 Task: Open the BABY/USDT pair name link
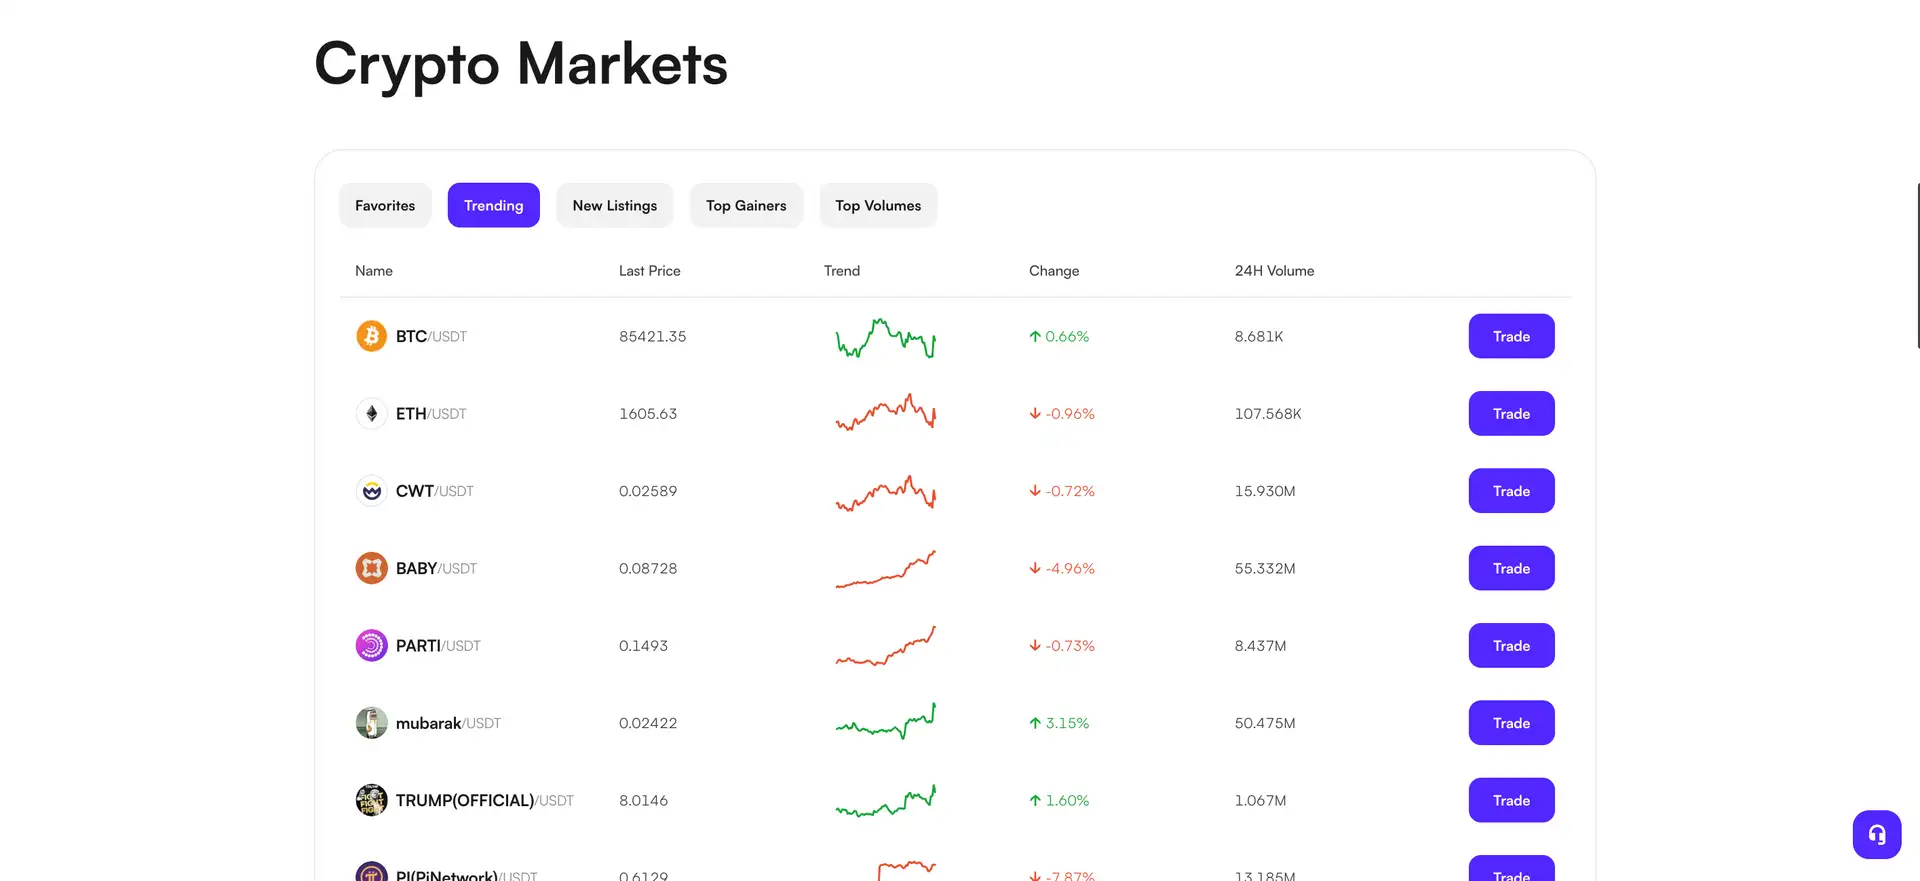tap(436, 568)
